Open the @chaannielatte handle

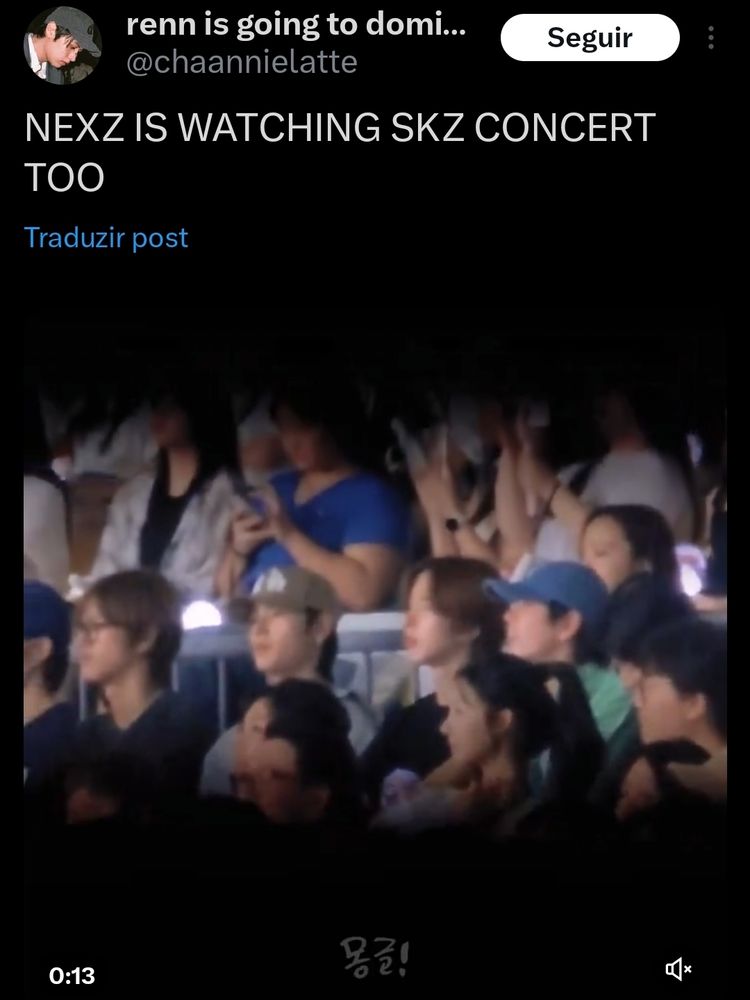(242, 62)
